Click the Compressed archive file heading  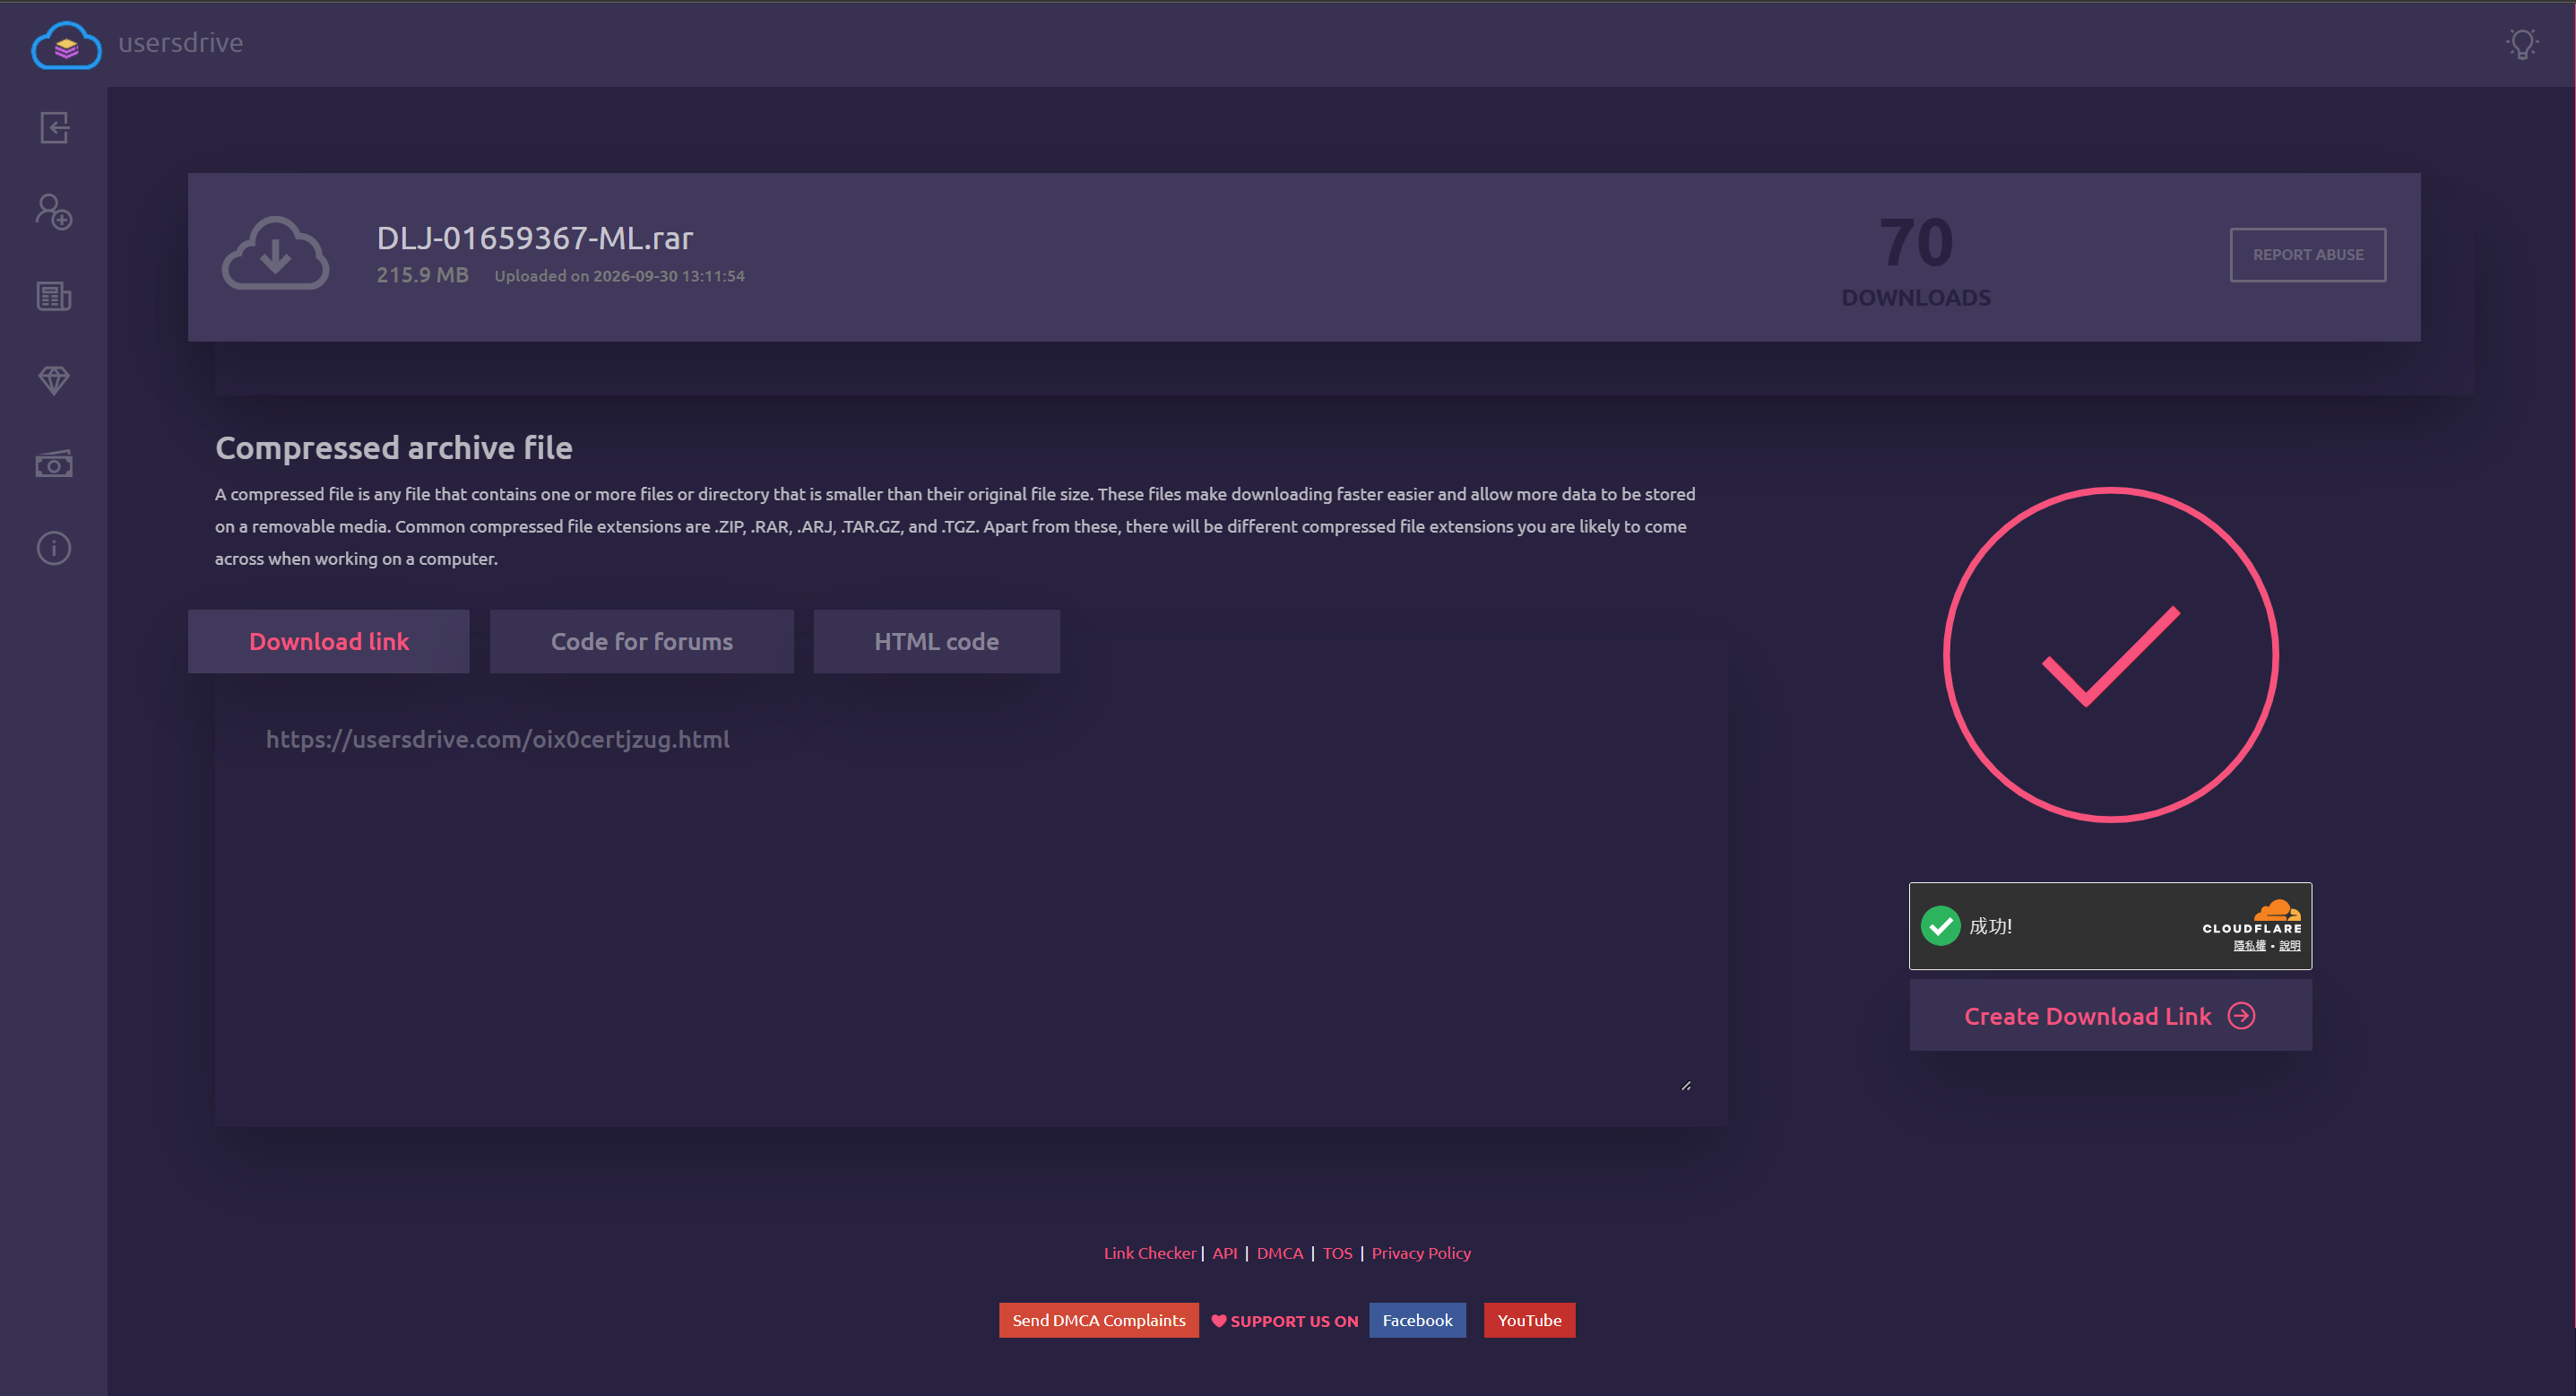[x=393, y=448]
